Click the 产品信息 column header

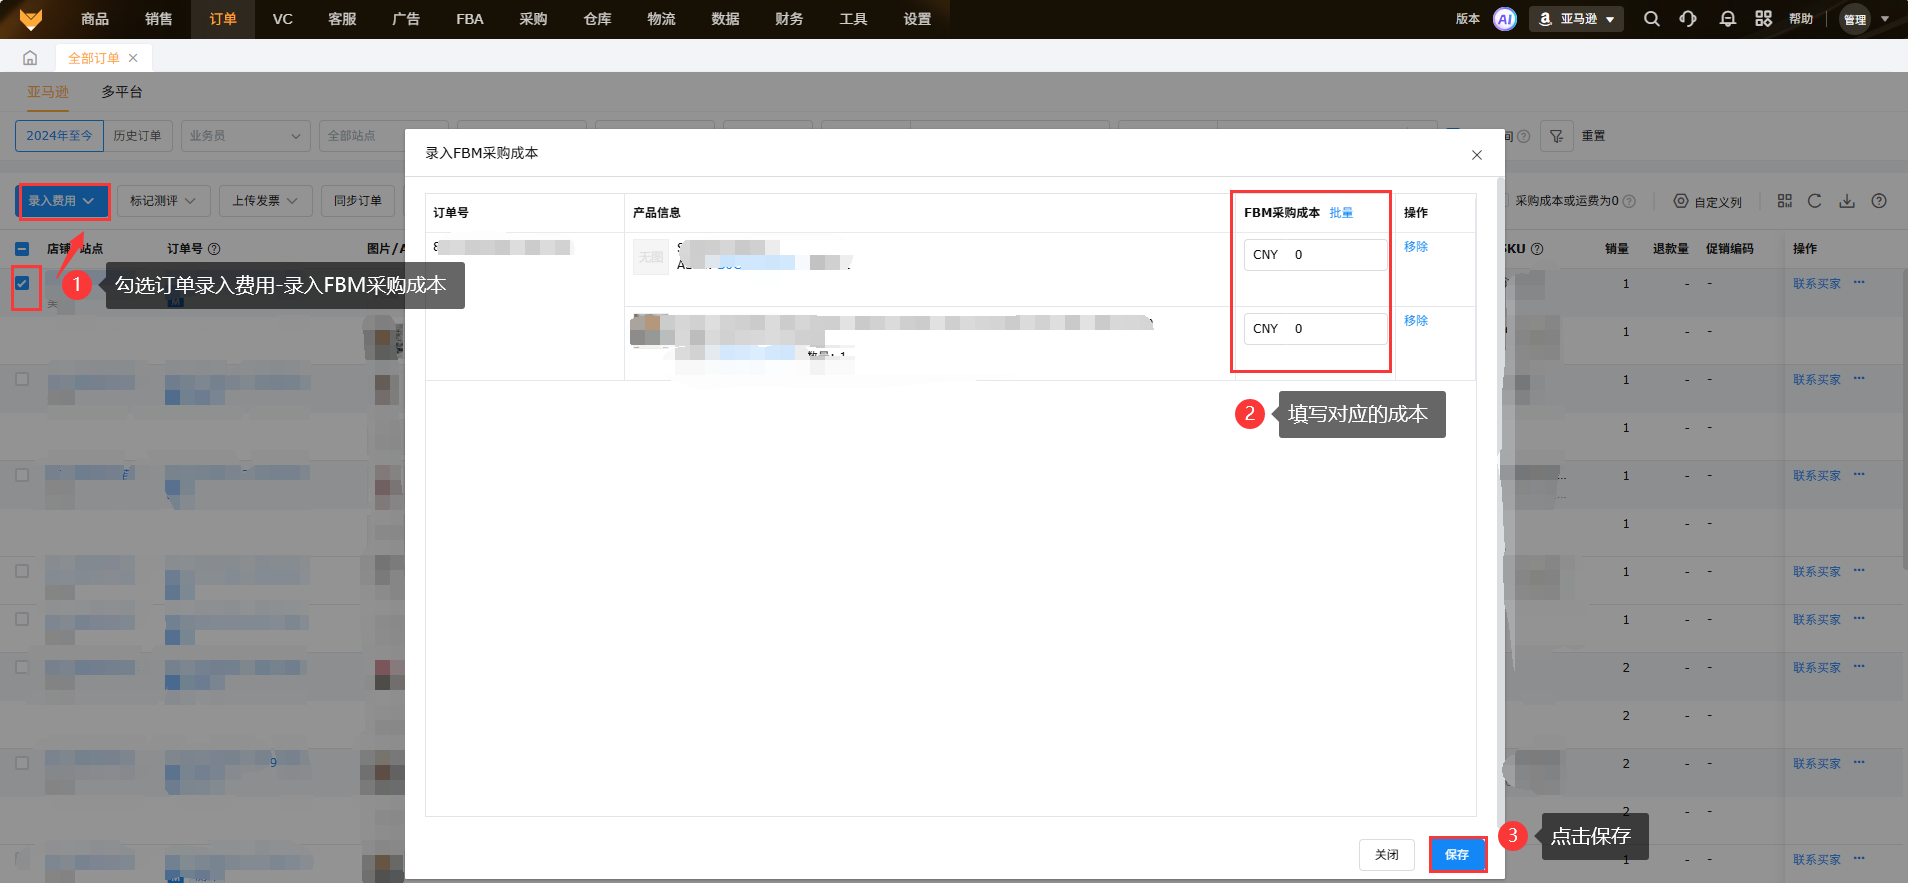click(x=657, y=213)
